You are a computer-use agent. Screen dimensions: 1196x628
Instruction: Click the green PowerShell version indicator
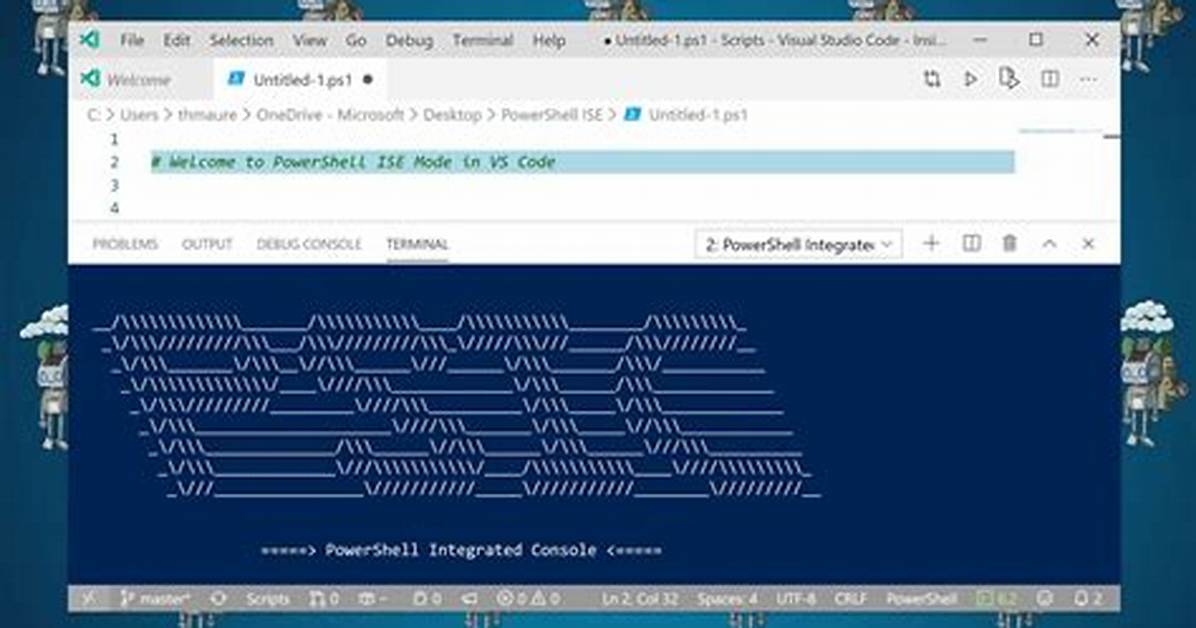click(x=998, y=599)
